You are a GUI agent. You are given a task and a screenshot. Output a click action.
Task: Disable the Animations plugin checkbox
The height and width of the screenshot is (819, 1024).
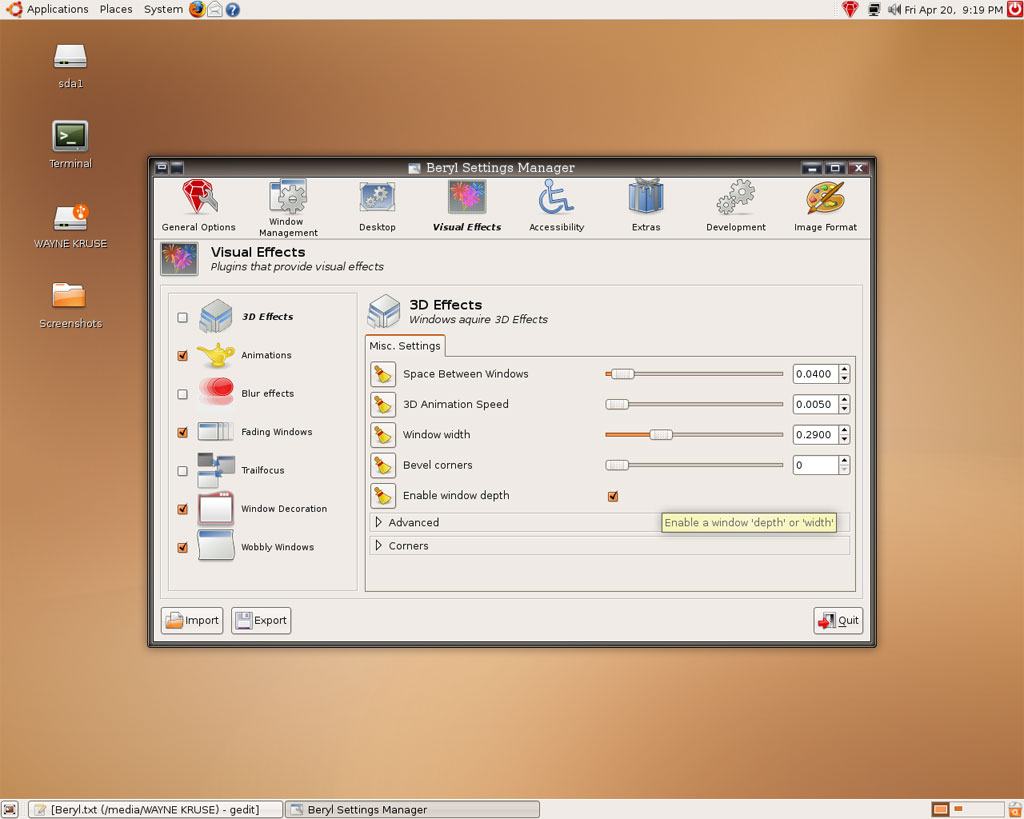coord(182,356)
